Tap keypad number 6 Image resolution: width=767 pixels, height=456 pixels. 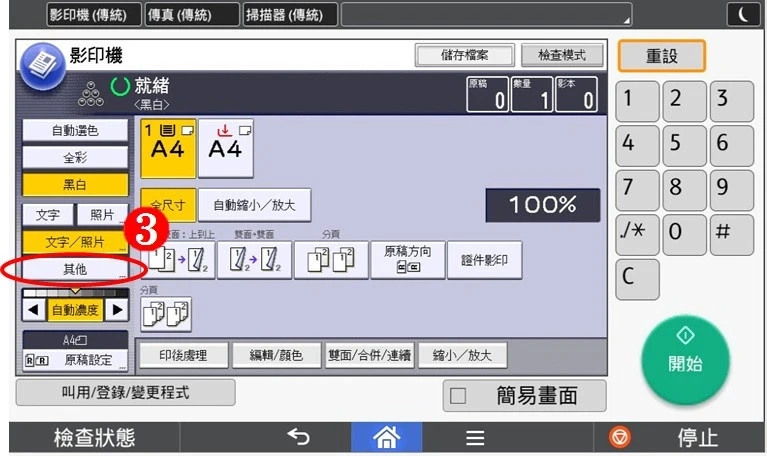coord(732,146)
